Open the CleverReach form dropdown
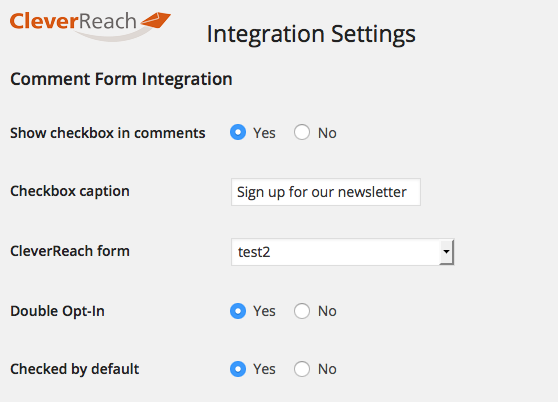The width and height of the screenshot is (558, 402). pos(342,252)
